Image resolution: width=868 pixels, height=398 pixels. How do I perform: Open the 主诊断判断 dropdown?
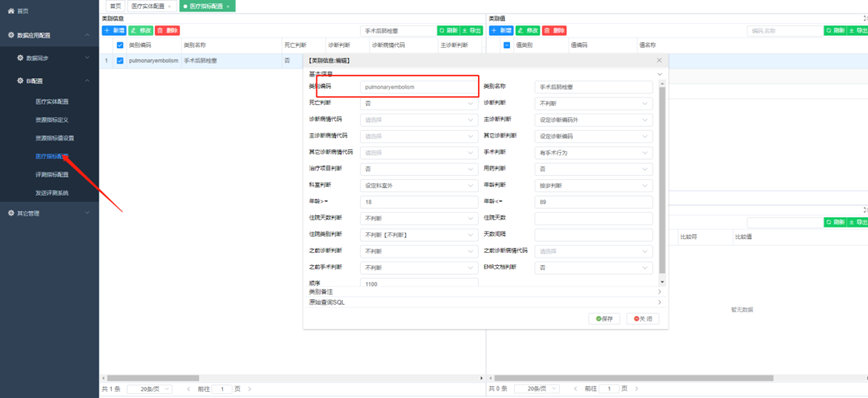594,120
